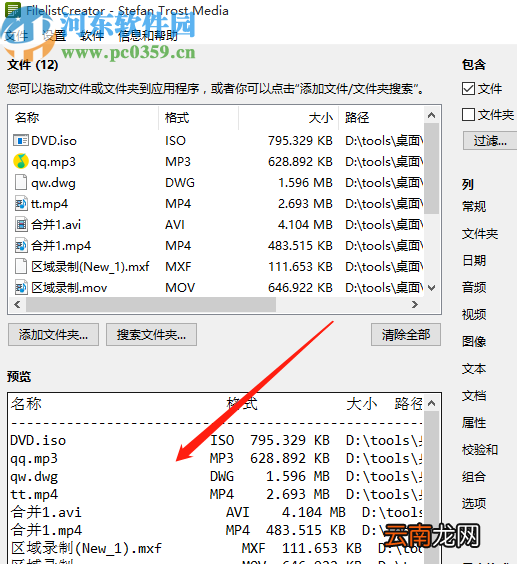517x564 pixels.
Task: Open the 视频 column section
Action: [474, 314]
